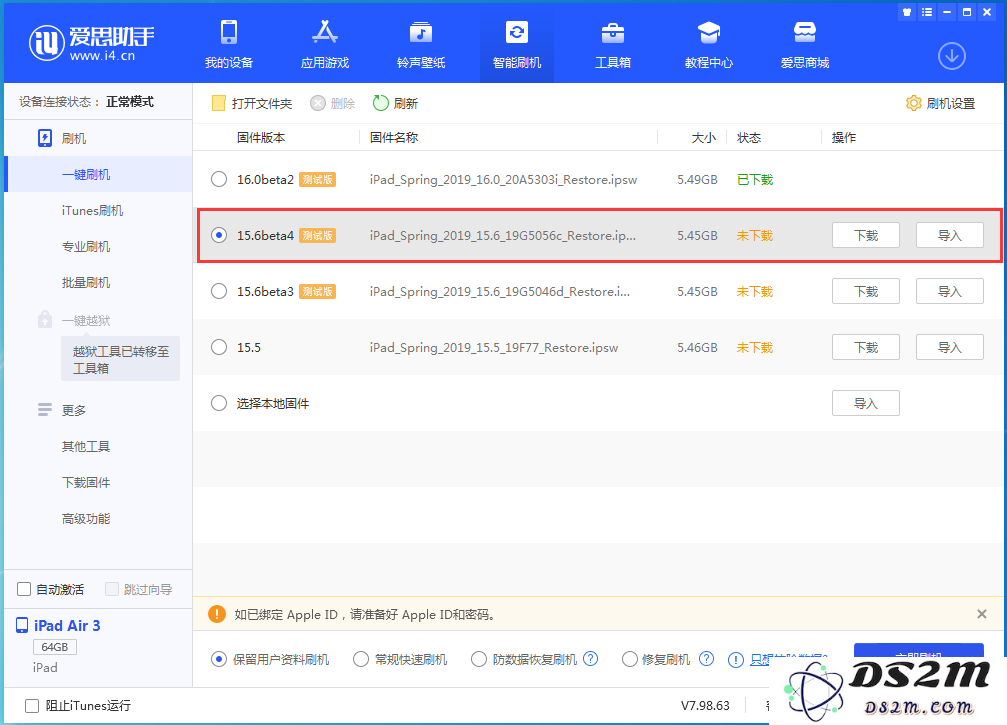This screenshot has width=1007, height=725.
Task: Click the 爱思助手 logo
Action: click(x=92, y=43)
